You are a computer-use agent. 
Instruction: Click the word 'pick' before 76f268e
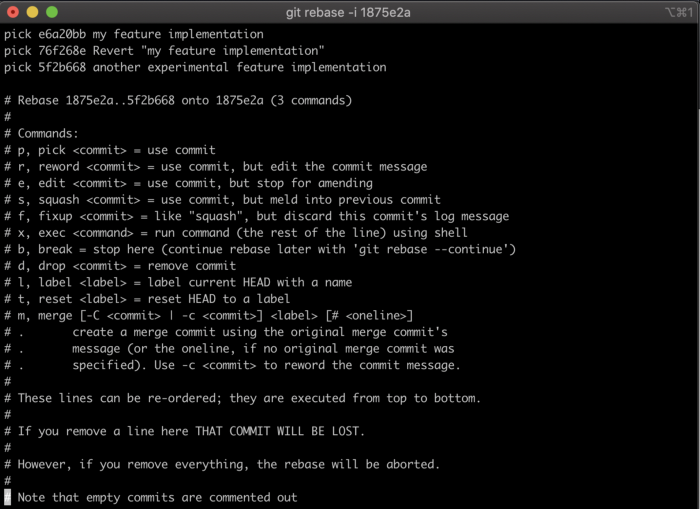(x=18, y=51)
